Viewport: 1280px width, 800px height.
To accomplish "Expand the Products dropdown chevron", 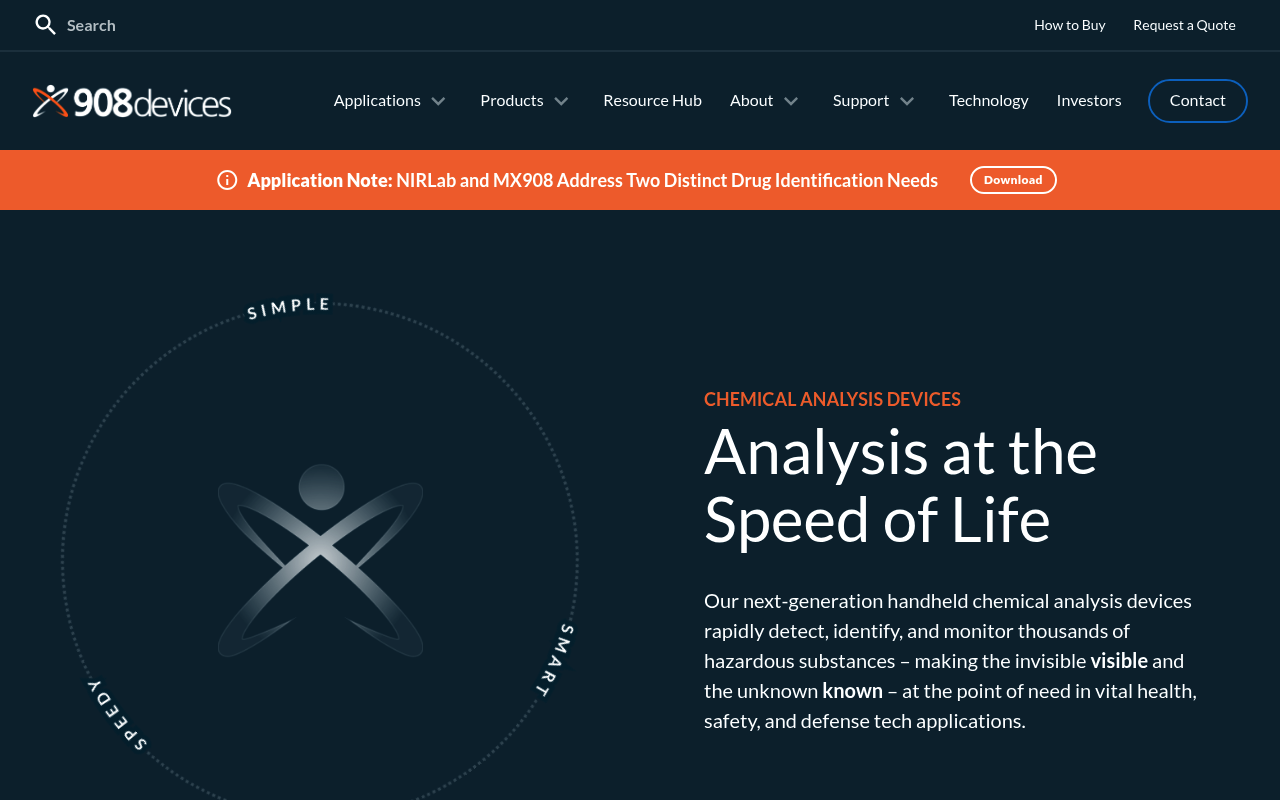I will pos(561,101).
